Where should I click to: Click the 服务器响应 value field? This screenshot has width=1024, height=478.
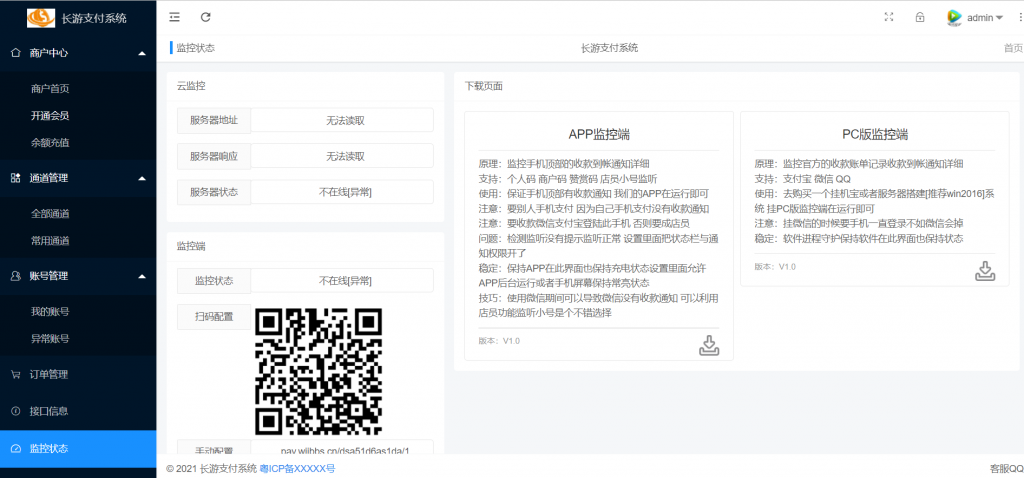(342, 156)
